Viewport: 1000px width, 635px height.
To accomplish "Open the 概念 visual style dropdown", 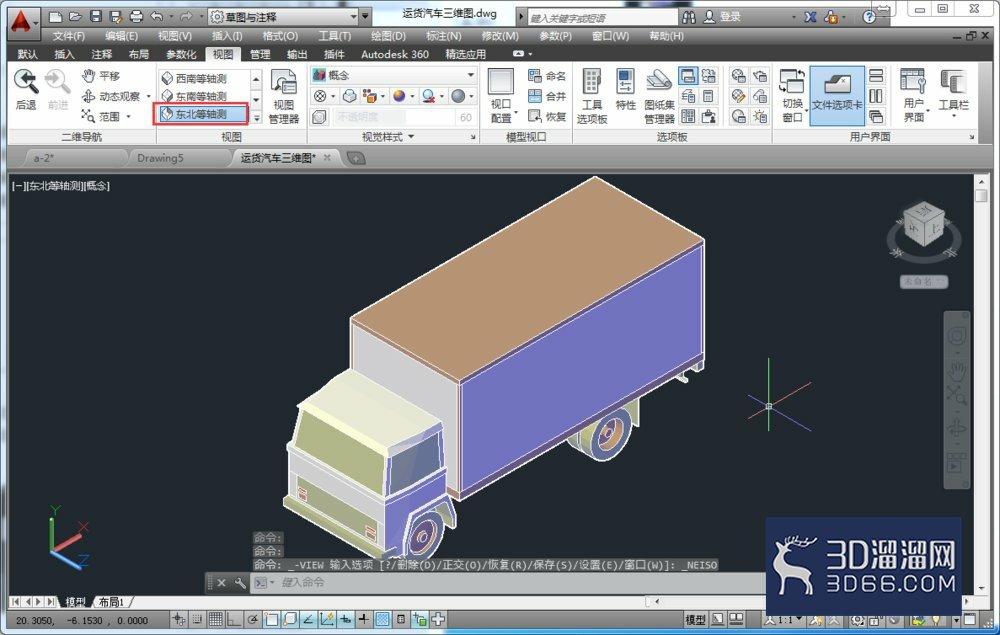I will (393, 75).
